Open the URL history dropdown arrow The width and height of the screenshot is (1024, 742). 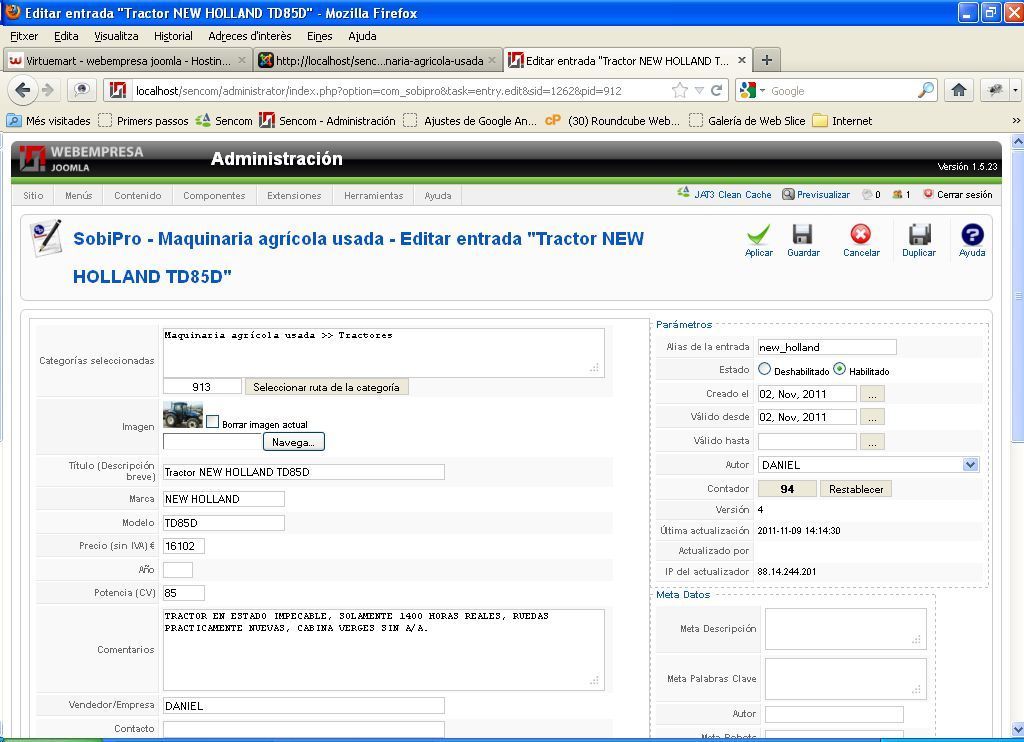pos(699,91)
